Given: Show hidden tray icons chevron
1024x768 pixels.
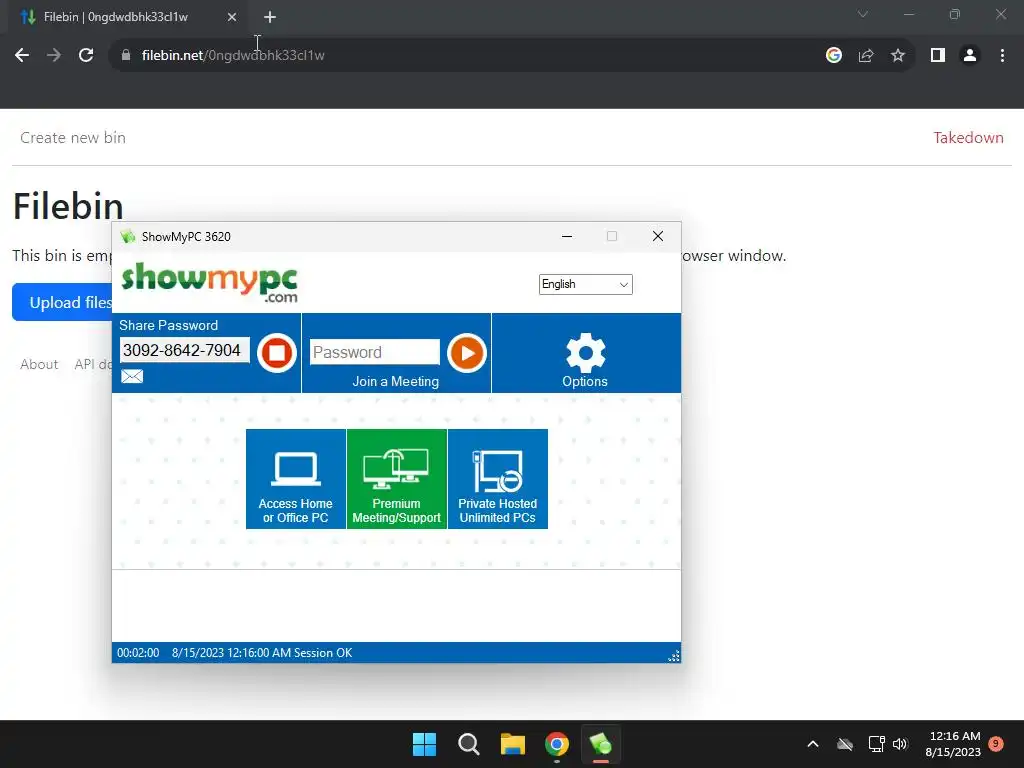Looking at the screenshot, I should tap(813, 744).
